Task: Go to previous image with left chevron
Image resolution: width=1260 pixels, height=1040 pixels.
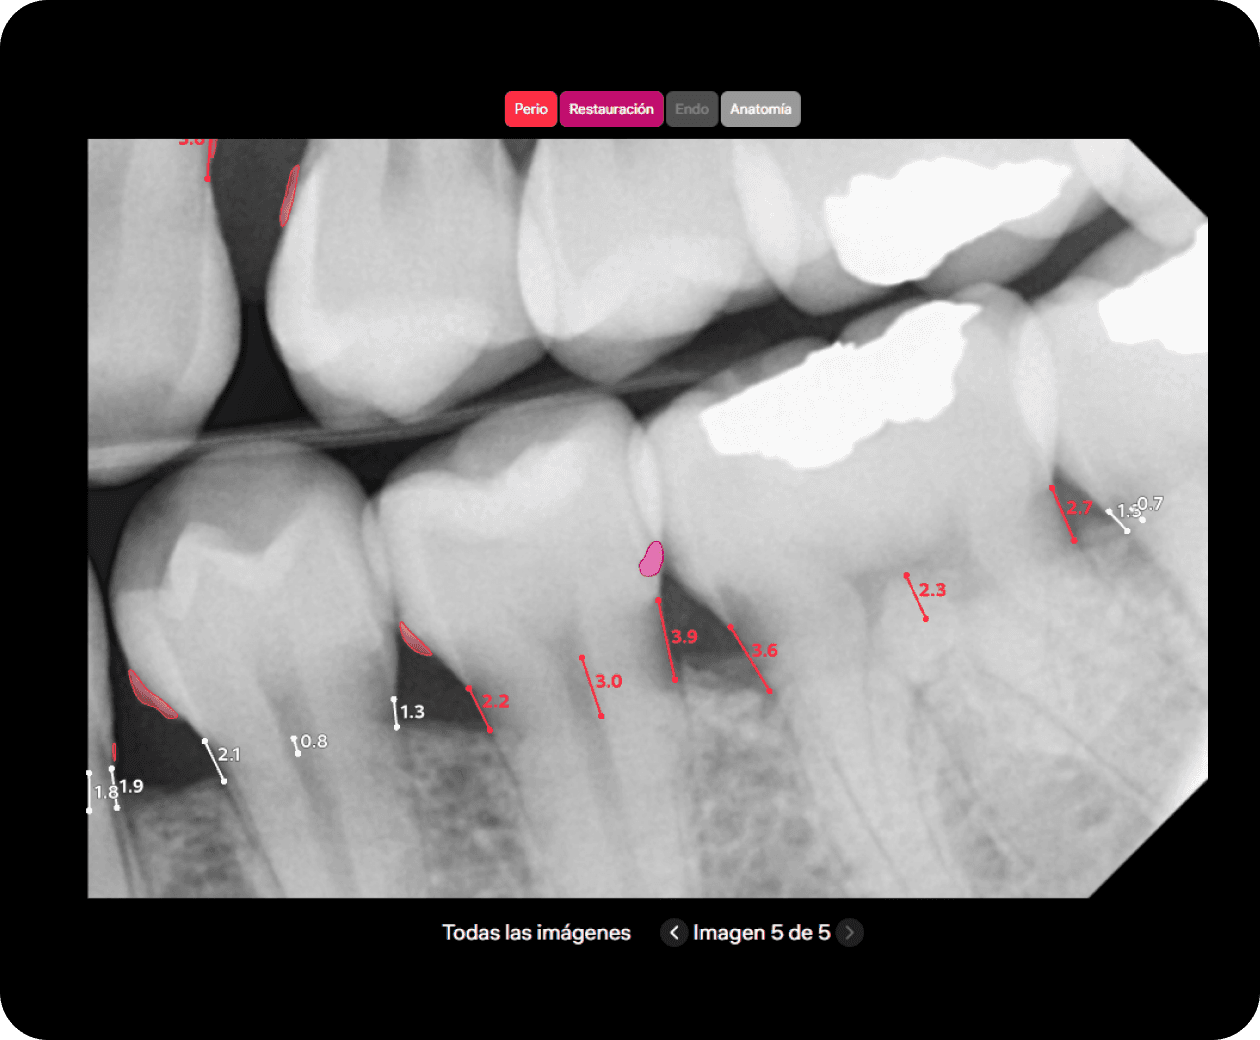Action: (674, 933)
